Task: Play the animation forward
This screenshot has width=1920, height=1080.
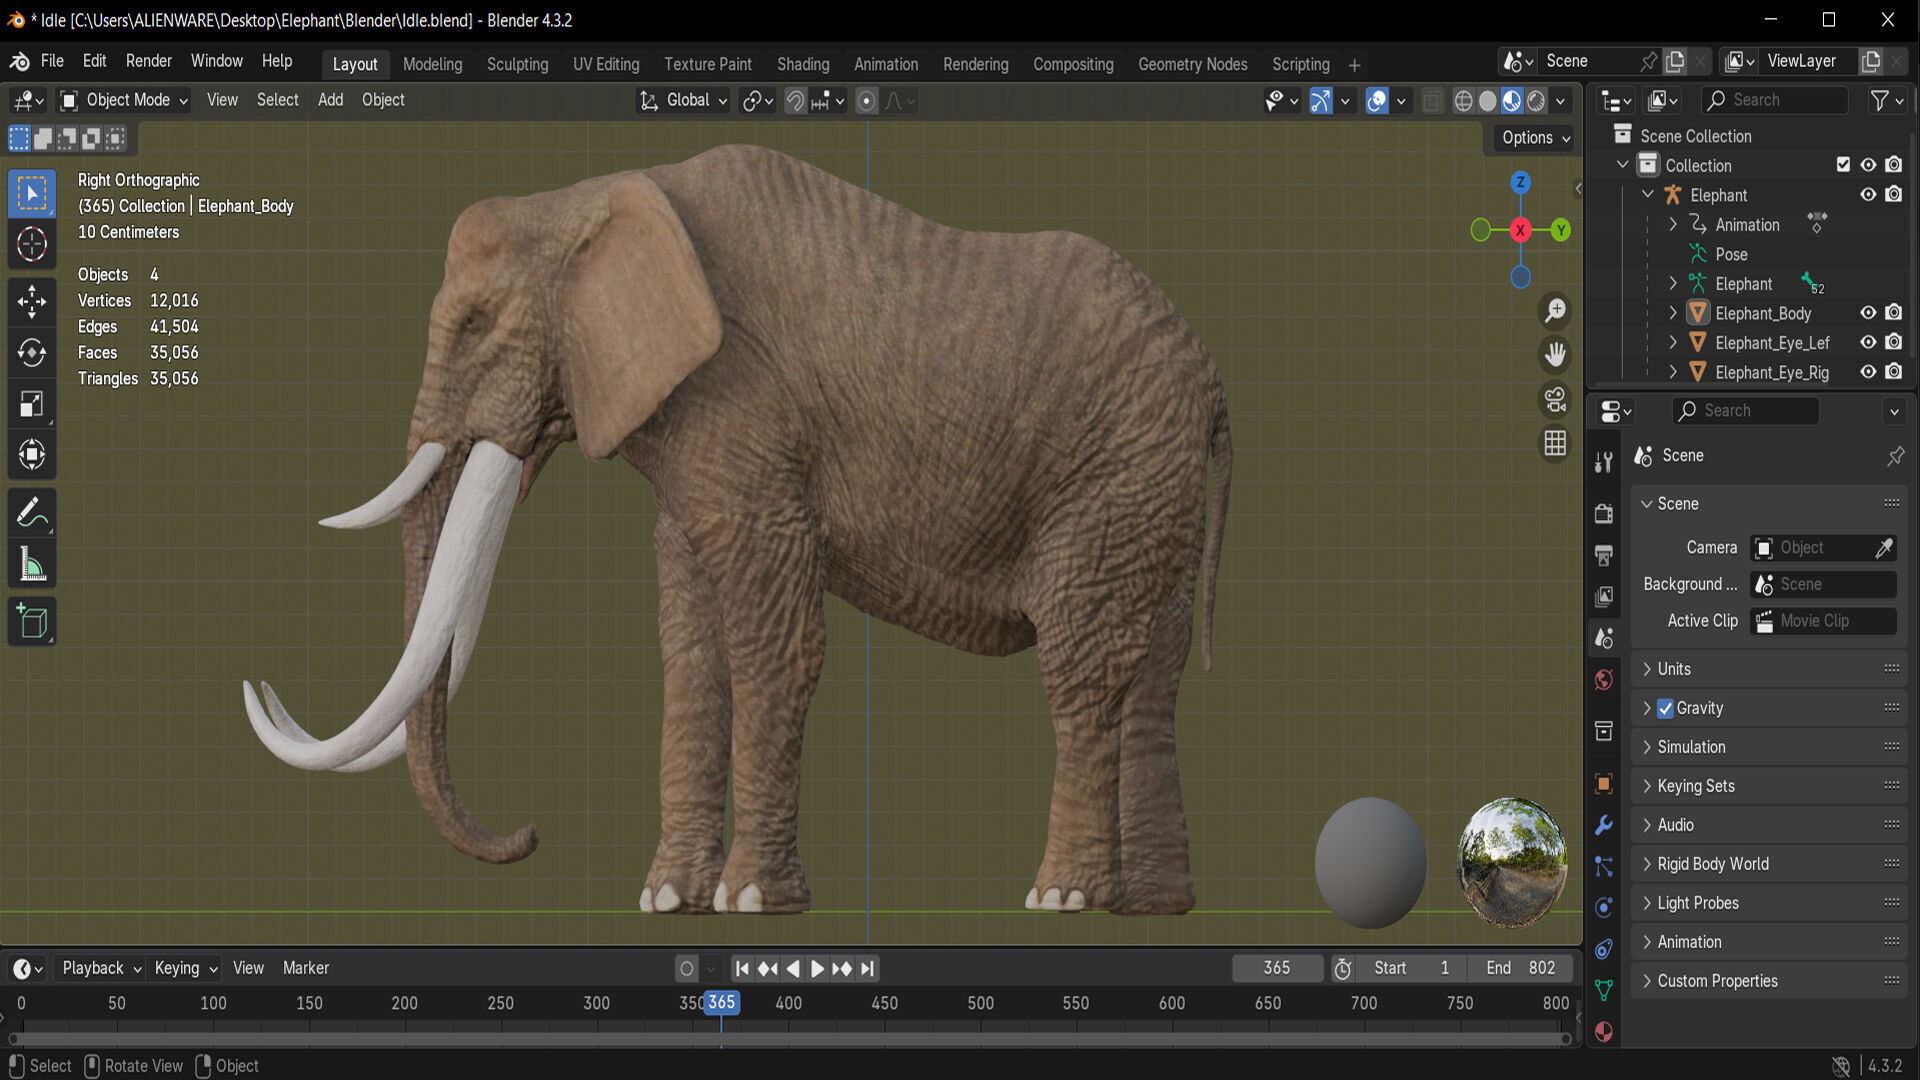Action: point(817,968)
